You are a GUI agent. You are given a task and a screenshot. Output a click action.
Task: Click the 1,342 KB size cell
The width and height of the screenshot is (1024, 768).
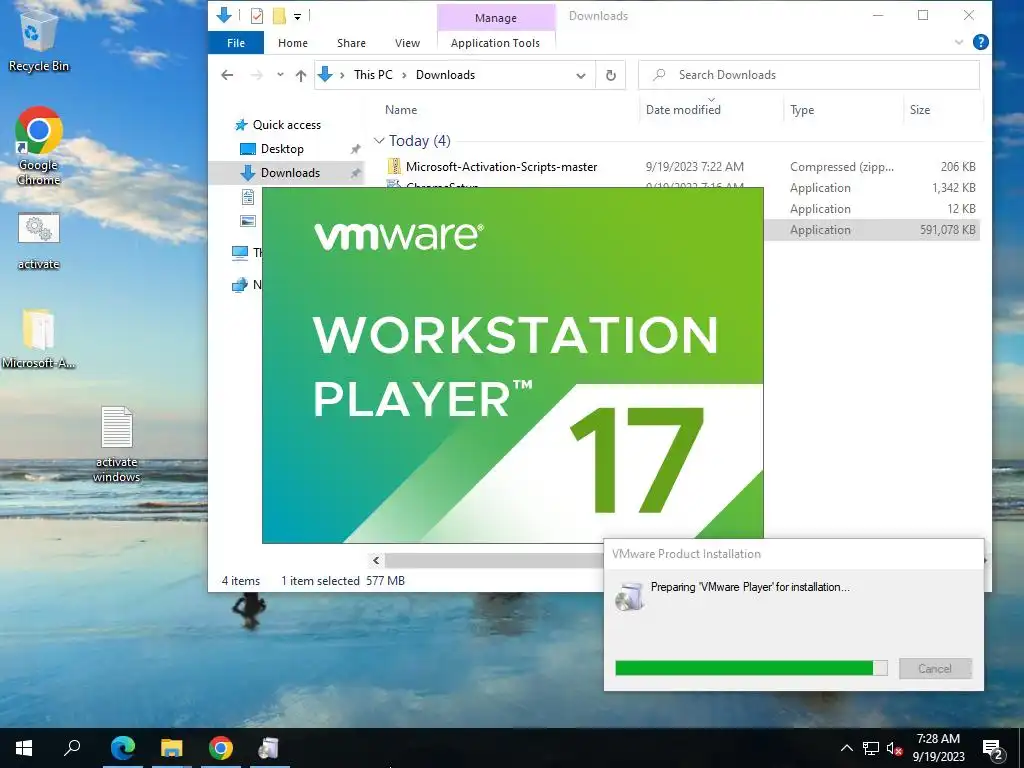coord(953,188)
